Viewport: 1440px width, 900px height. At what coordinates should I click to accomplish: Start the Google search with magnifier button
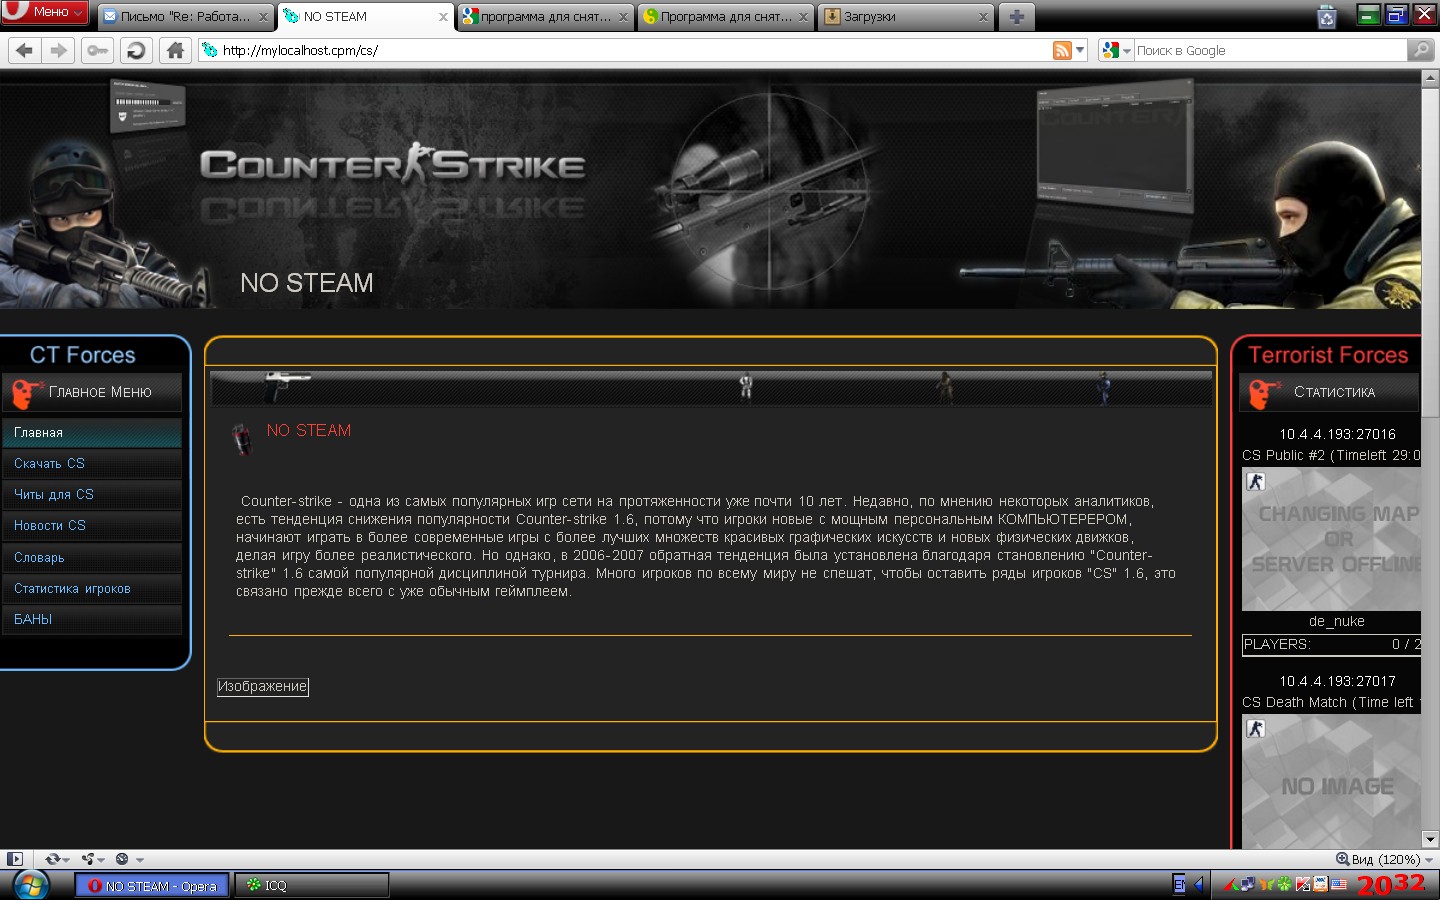tap(1420, 50)
